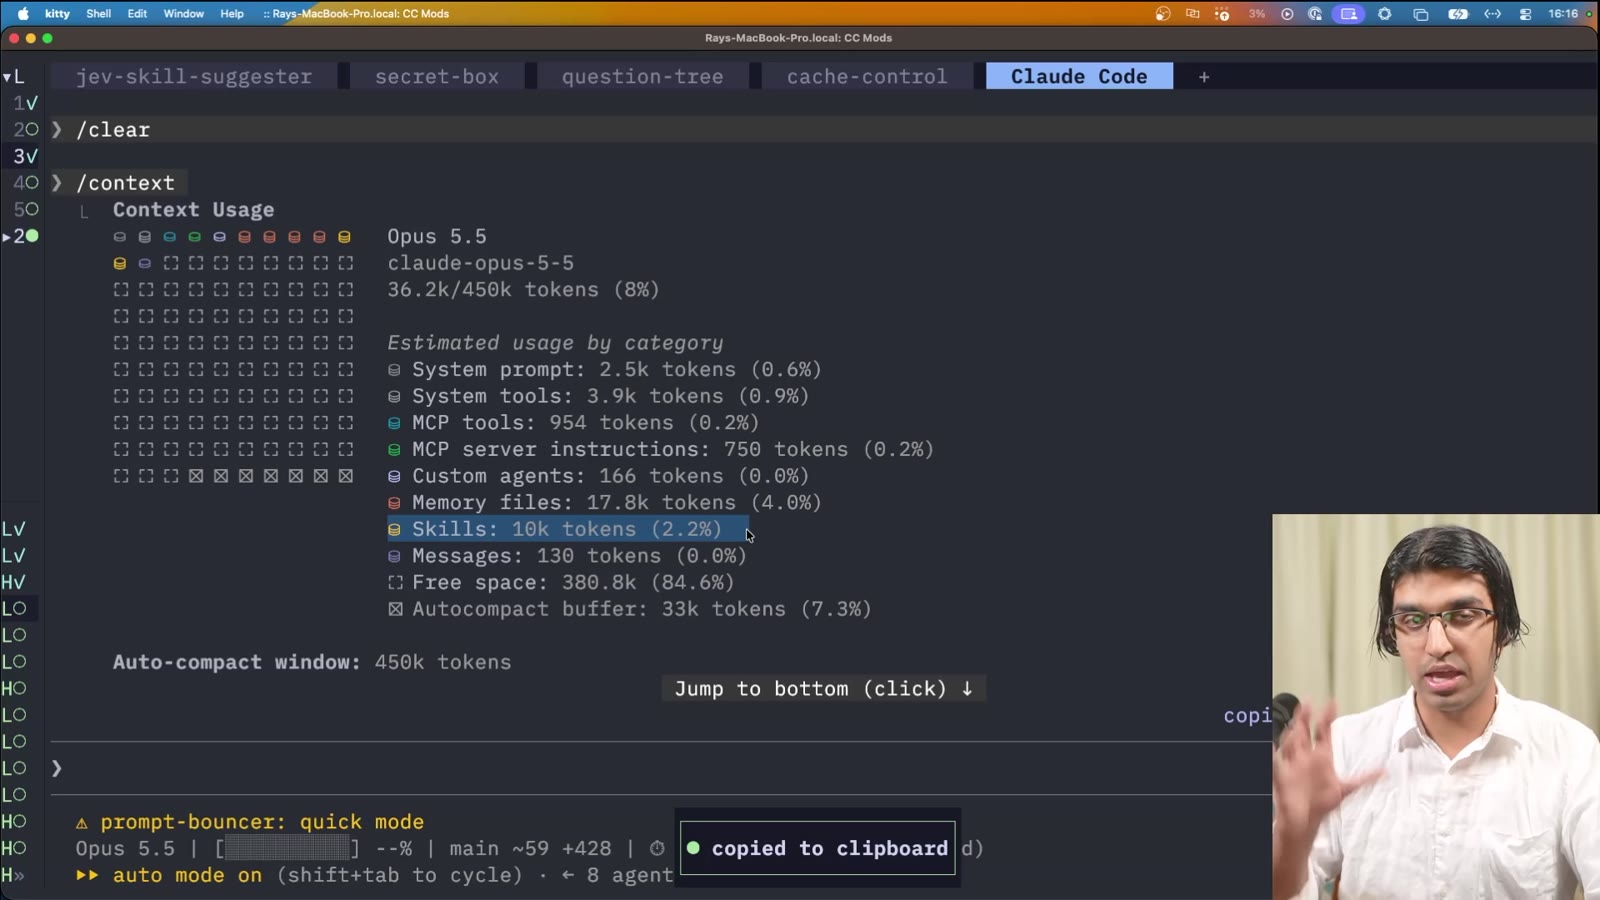Open the Edit menu
Screen dimensions: 1600x900
(137, 14)
